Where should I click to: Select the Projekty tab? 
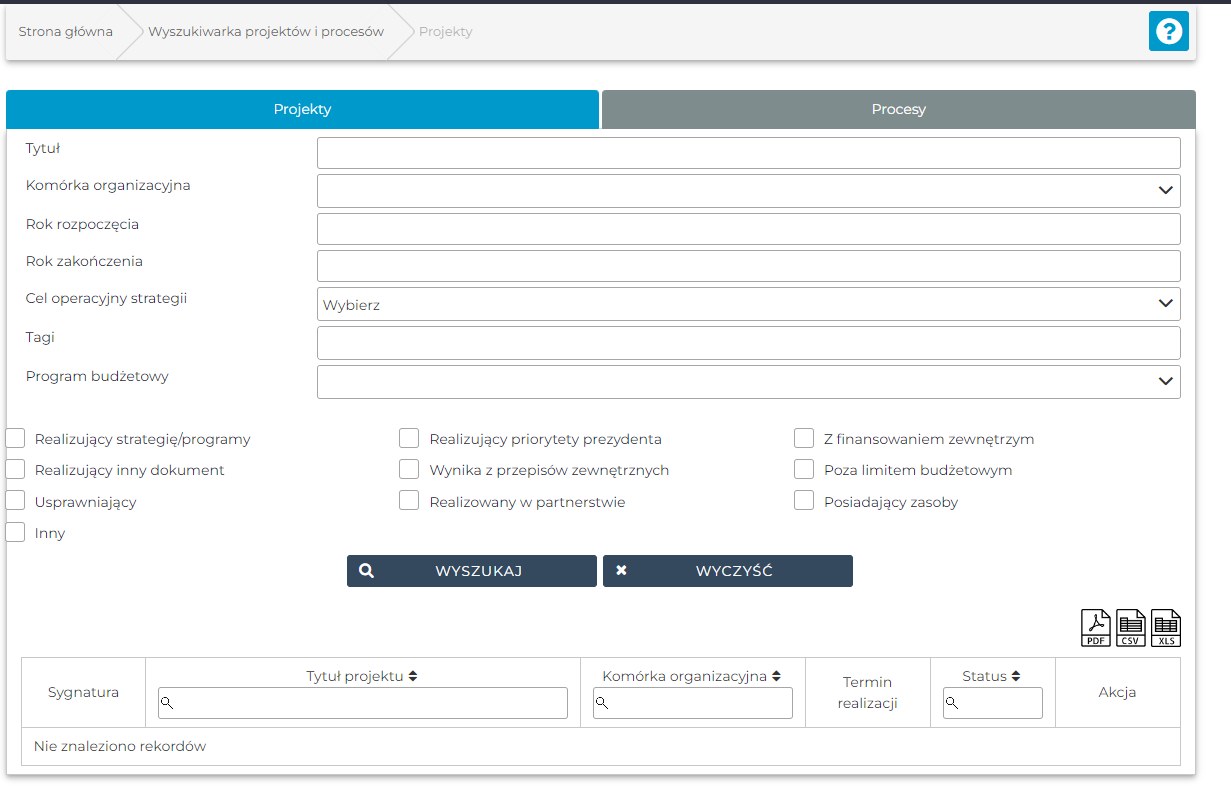click(x=302, y=110)
